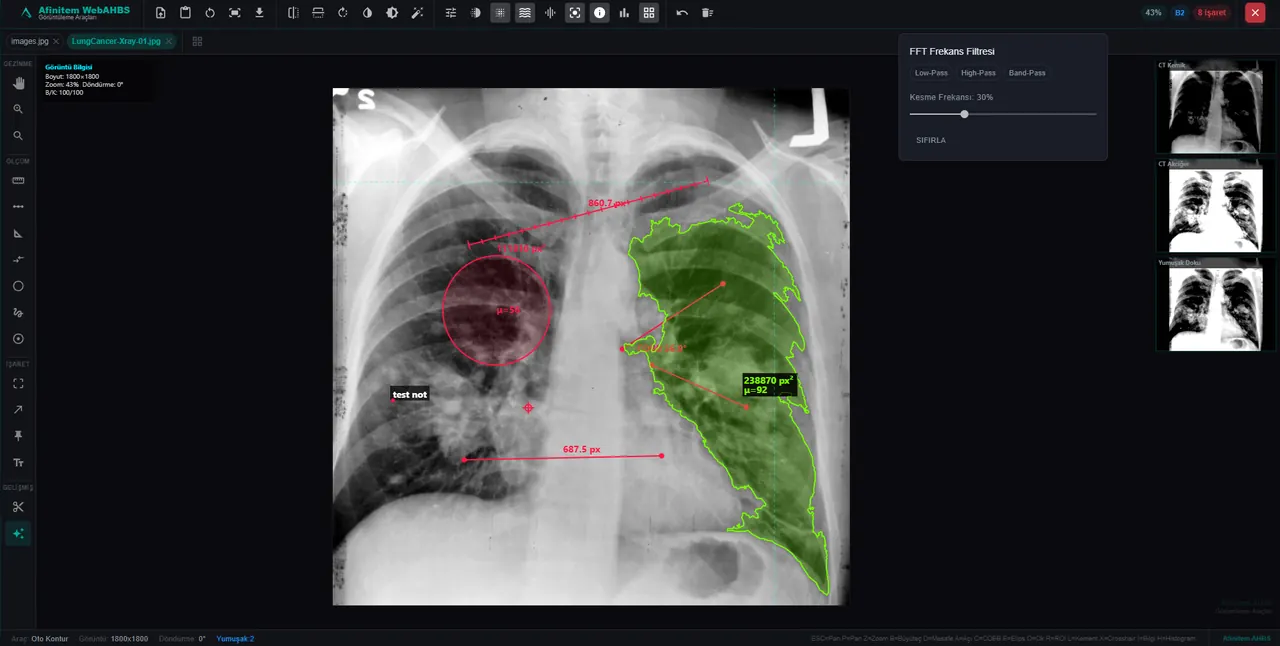Click the 43% zoom indicator
This screenshot has height=646, width=1280.
(1153, 13)
